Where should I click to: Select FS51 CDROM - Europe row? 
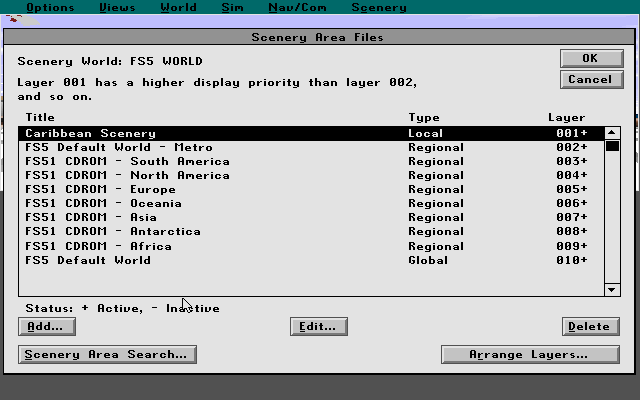coord(100,189)
